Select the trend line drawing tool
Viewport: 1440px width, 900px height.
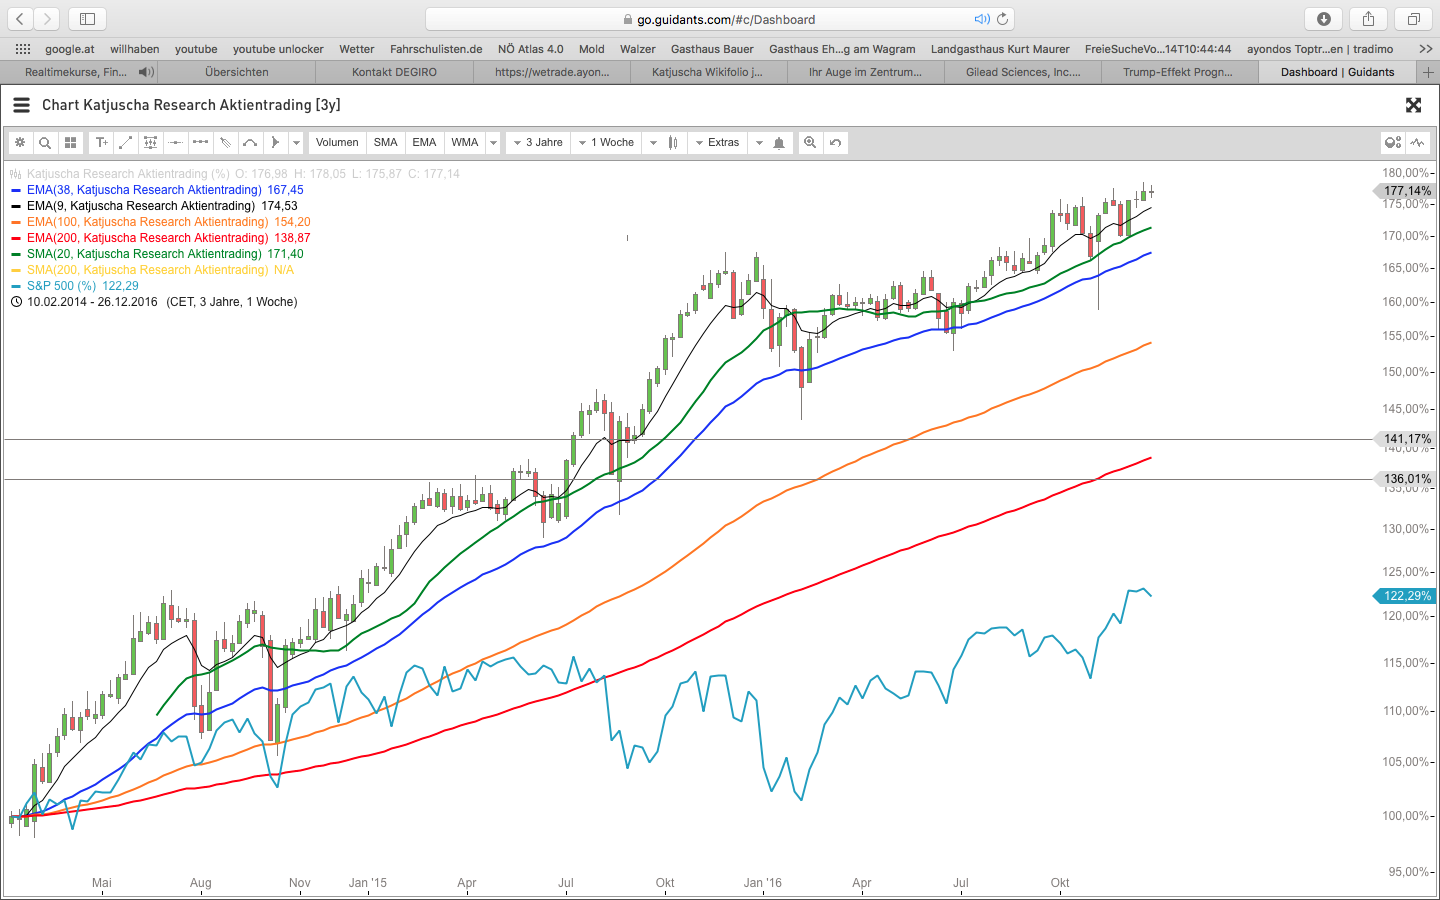[x=126, y=143]
